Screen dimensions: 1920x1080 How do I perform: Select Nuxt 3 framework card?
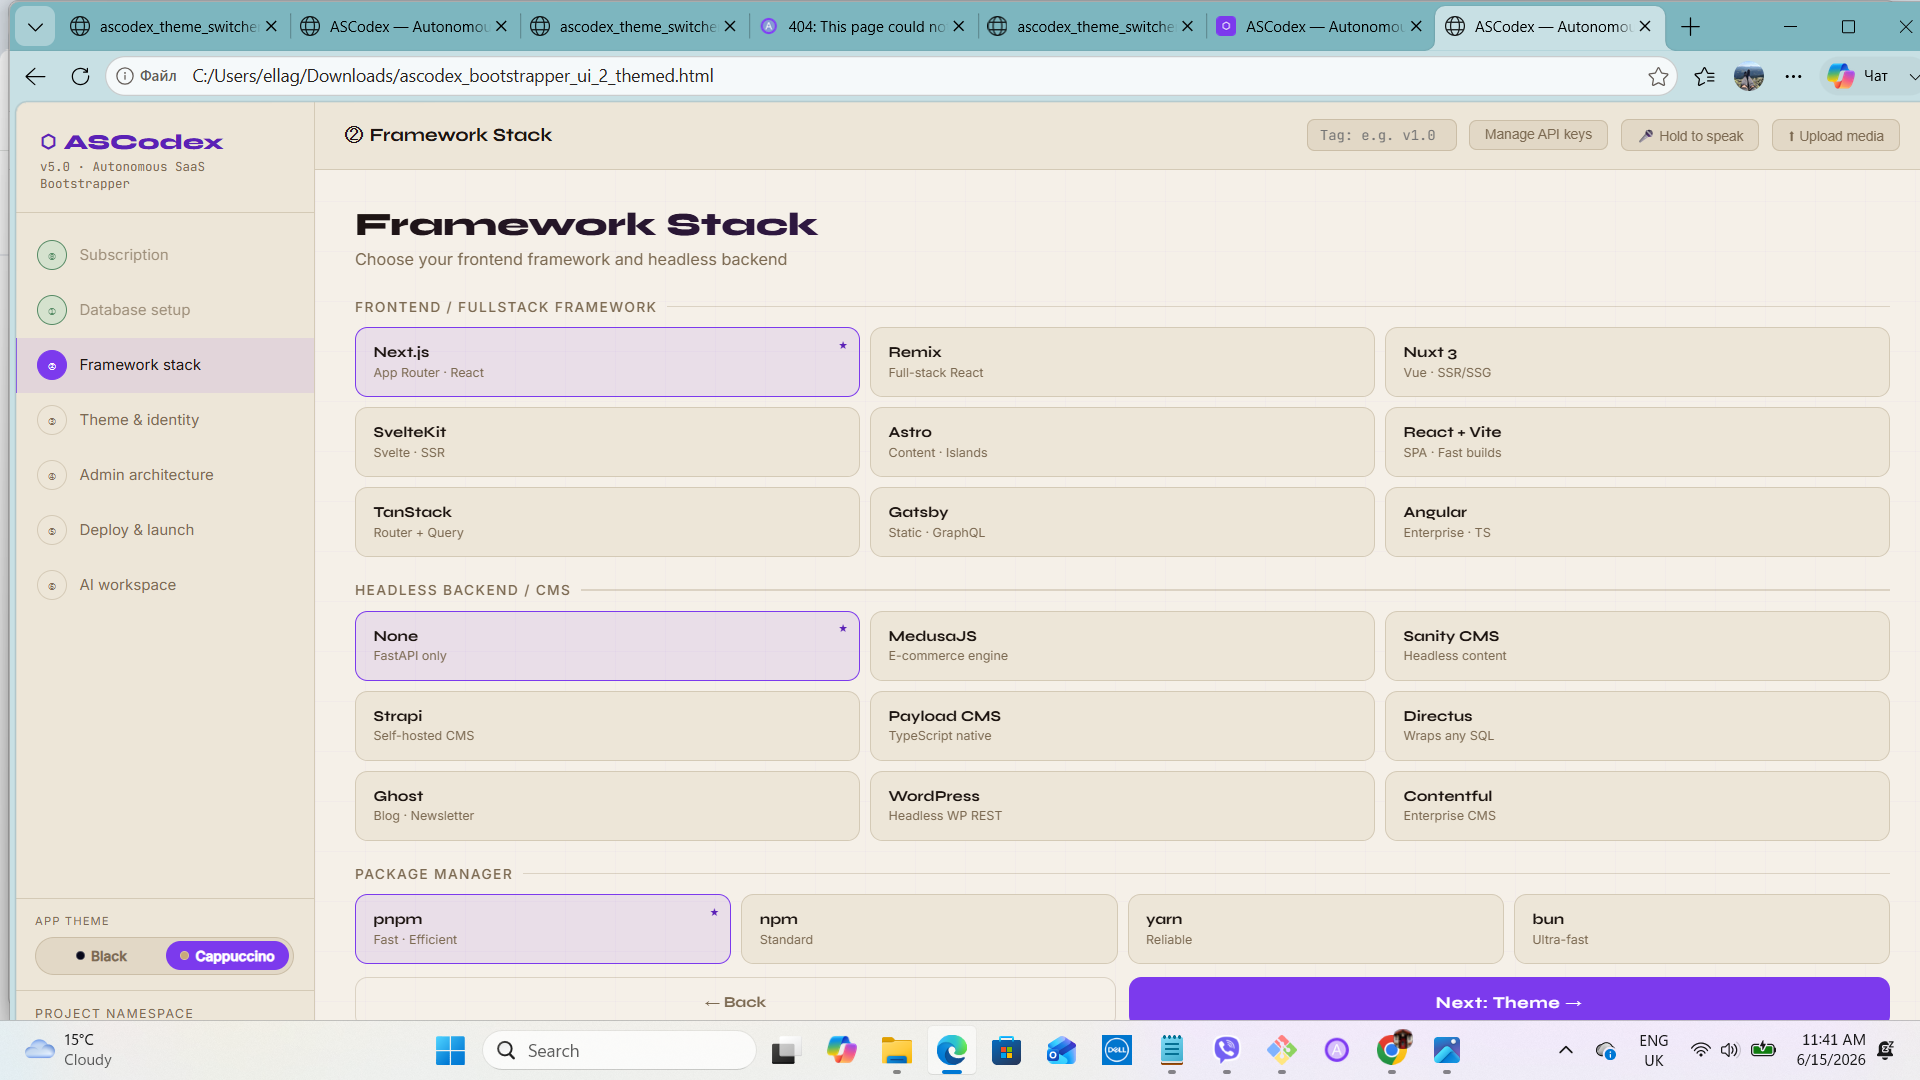pos(1637,362)
